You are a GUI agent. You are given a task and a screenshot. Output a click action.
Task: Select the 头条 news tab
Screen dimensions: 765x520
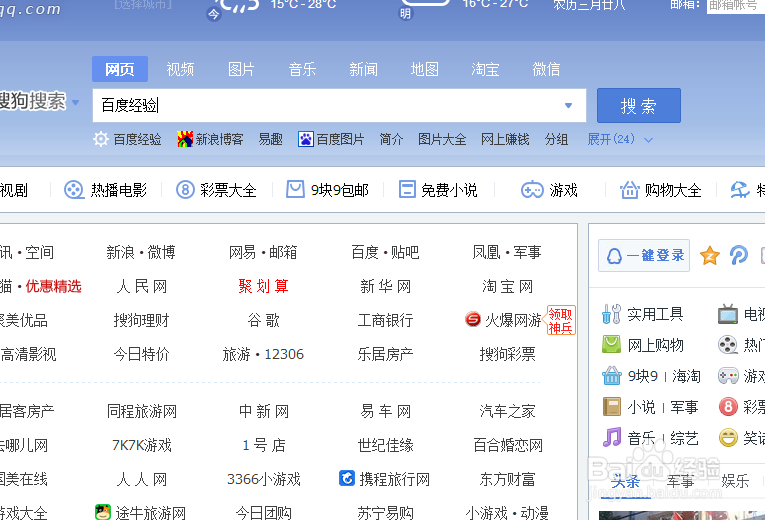coord(625,481)
